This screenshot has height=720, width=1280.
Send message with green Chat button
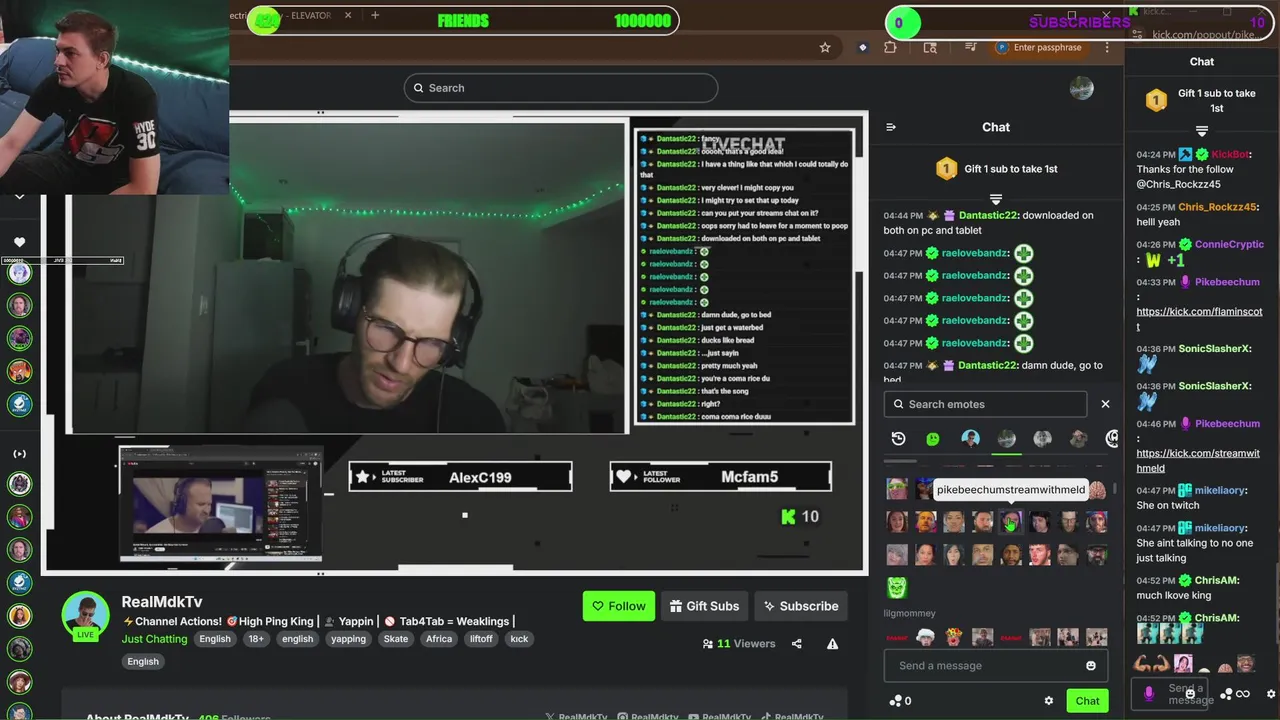[x=1087, y=701]
